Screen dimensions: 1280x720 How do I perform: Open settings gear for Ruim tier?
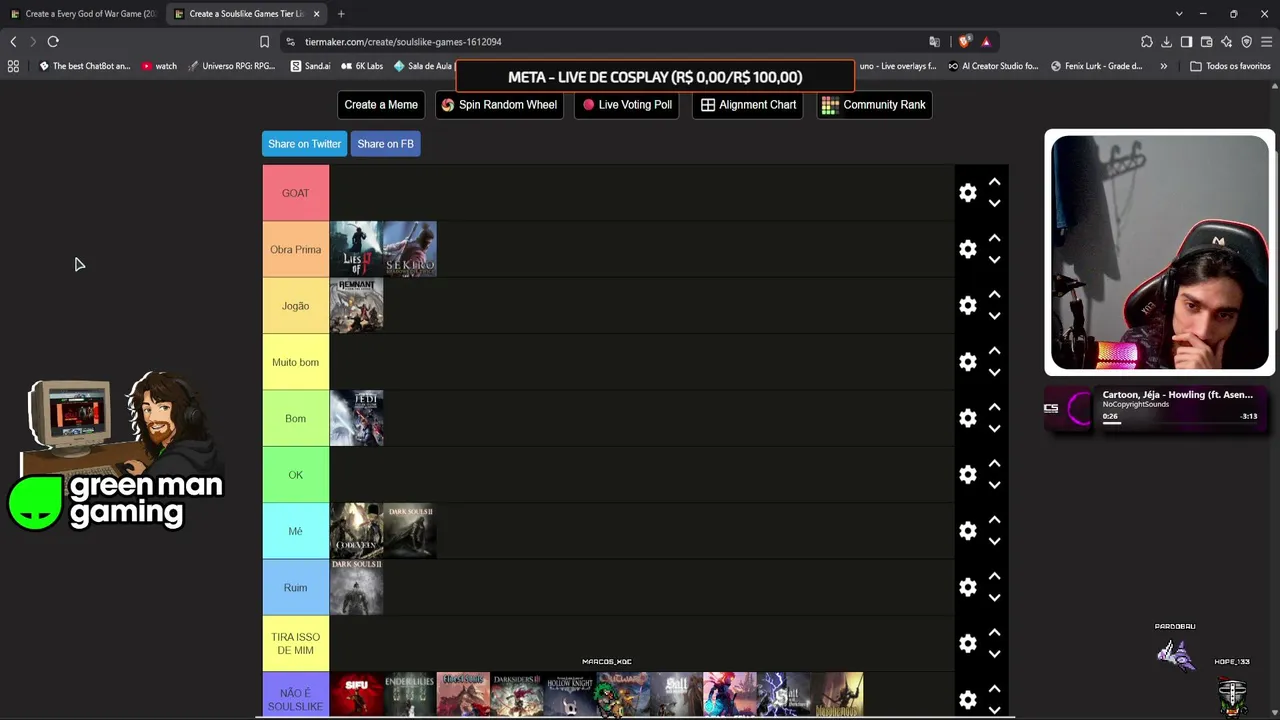(968, 587)
